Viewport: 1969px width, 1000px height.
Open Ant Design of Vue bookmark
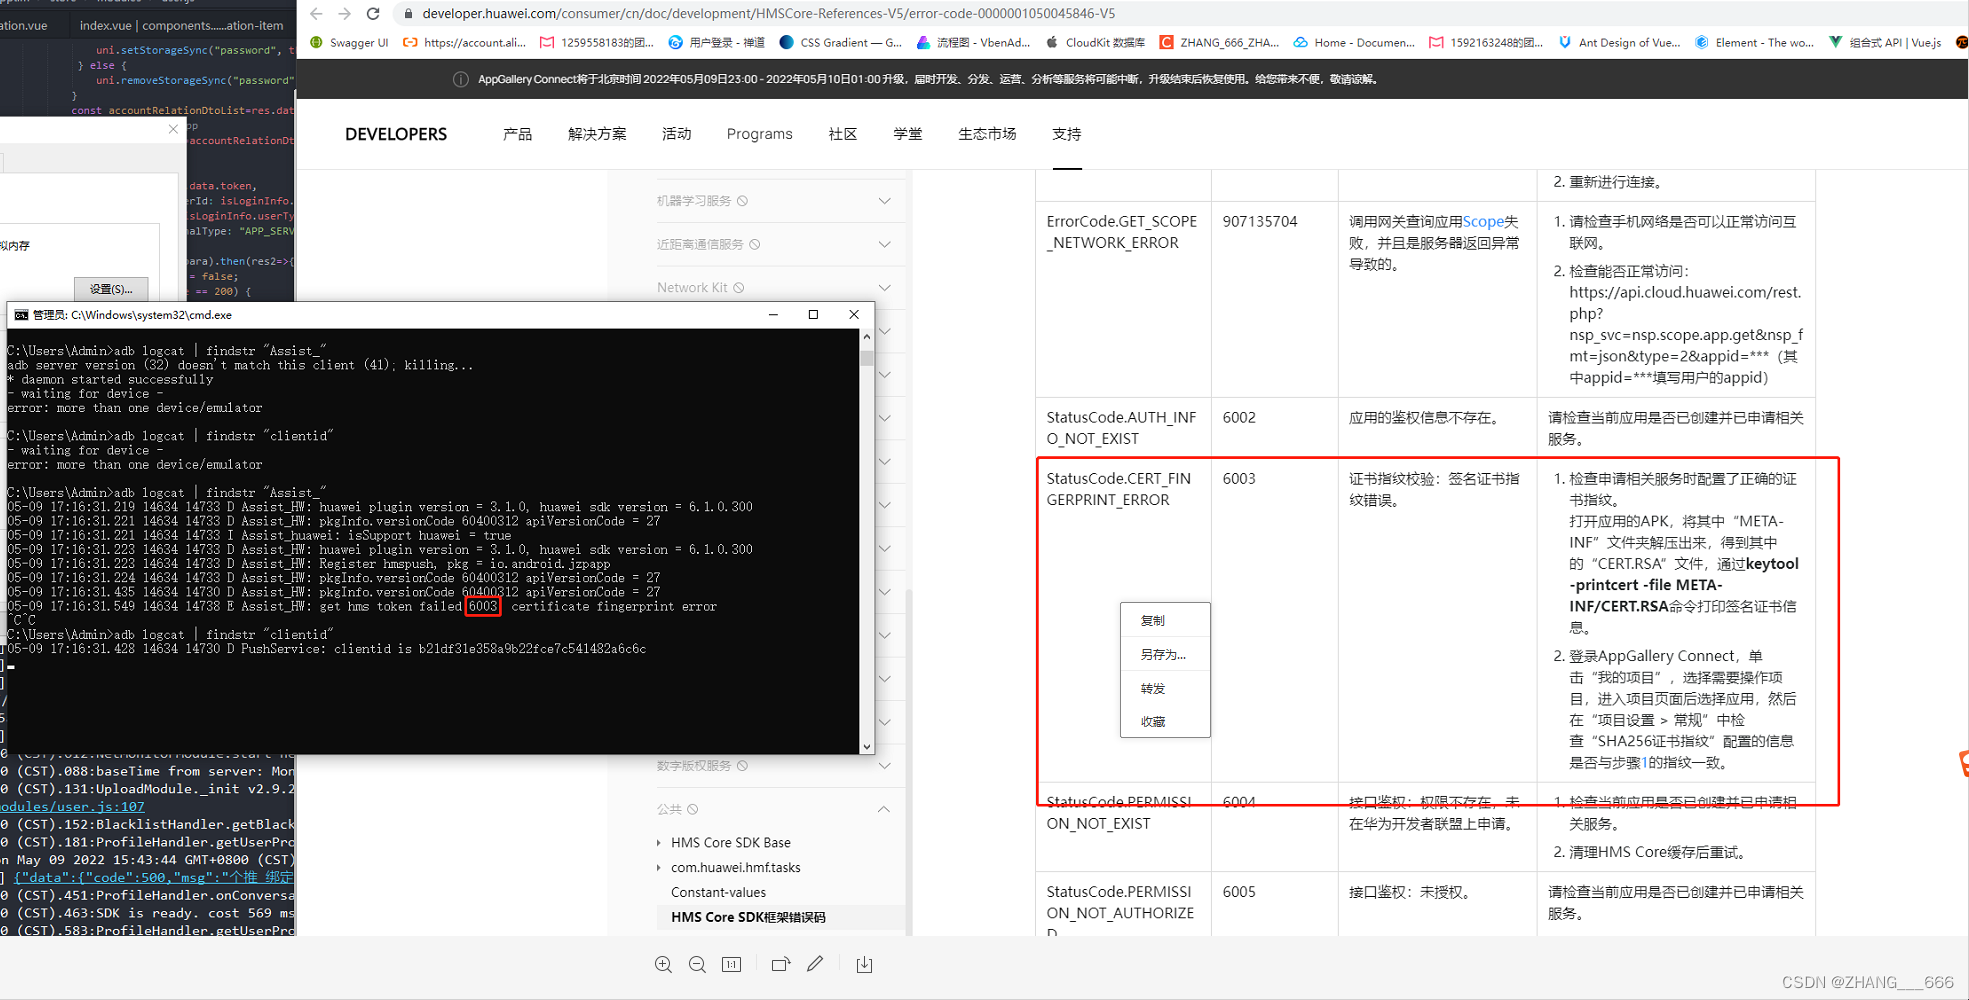coord(1619,43)
